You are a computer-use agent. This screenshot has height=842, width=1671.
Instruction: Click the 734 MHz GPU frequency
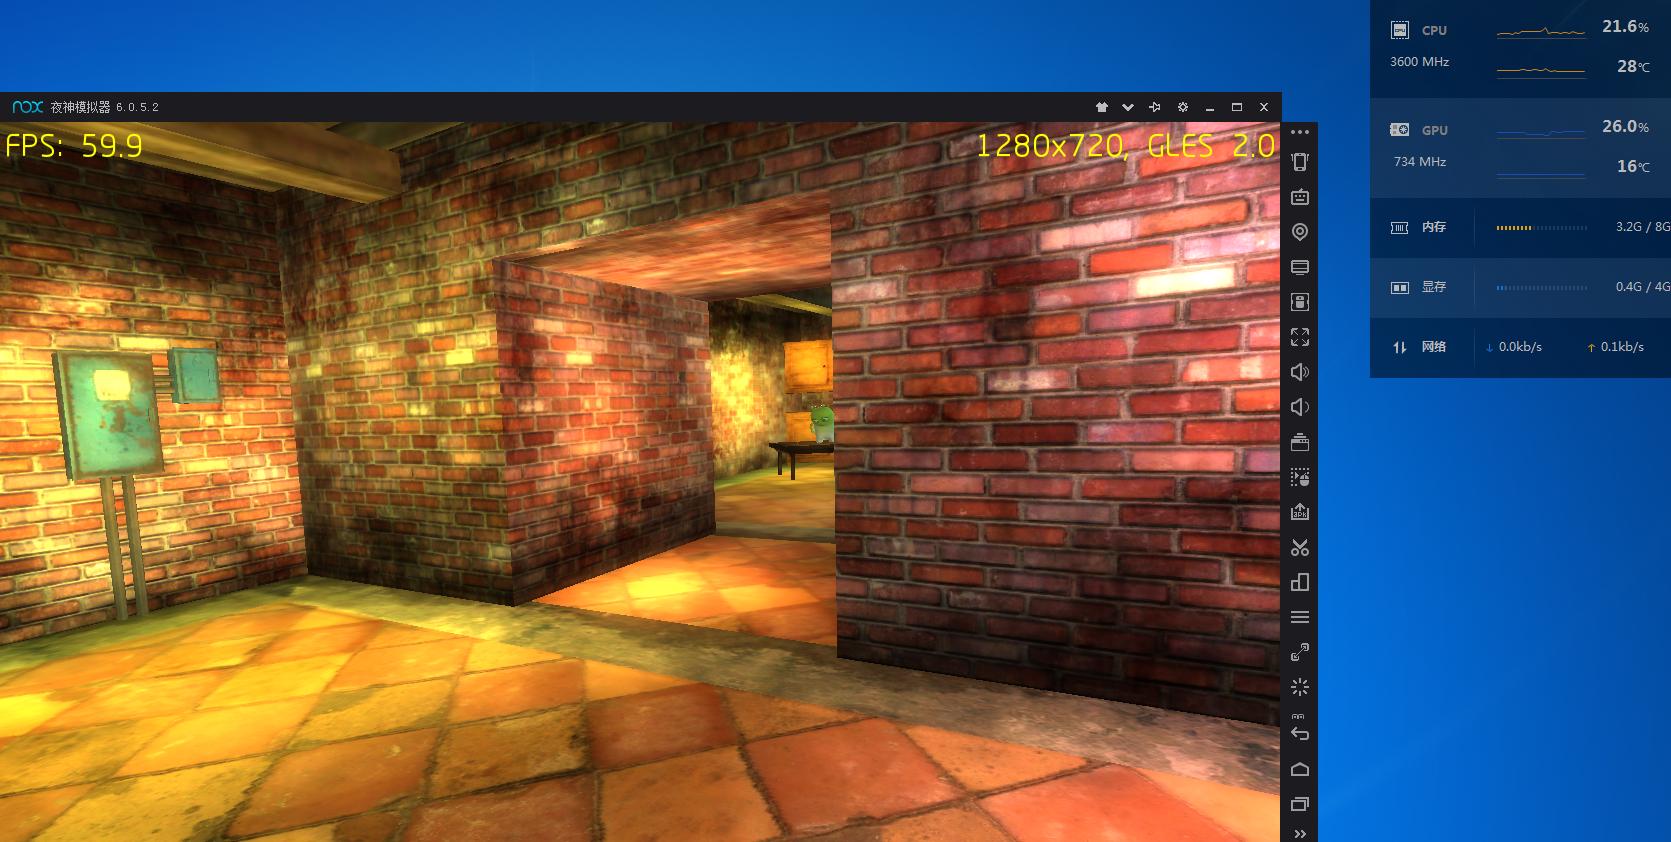click(x=1420, y=162)
